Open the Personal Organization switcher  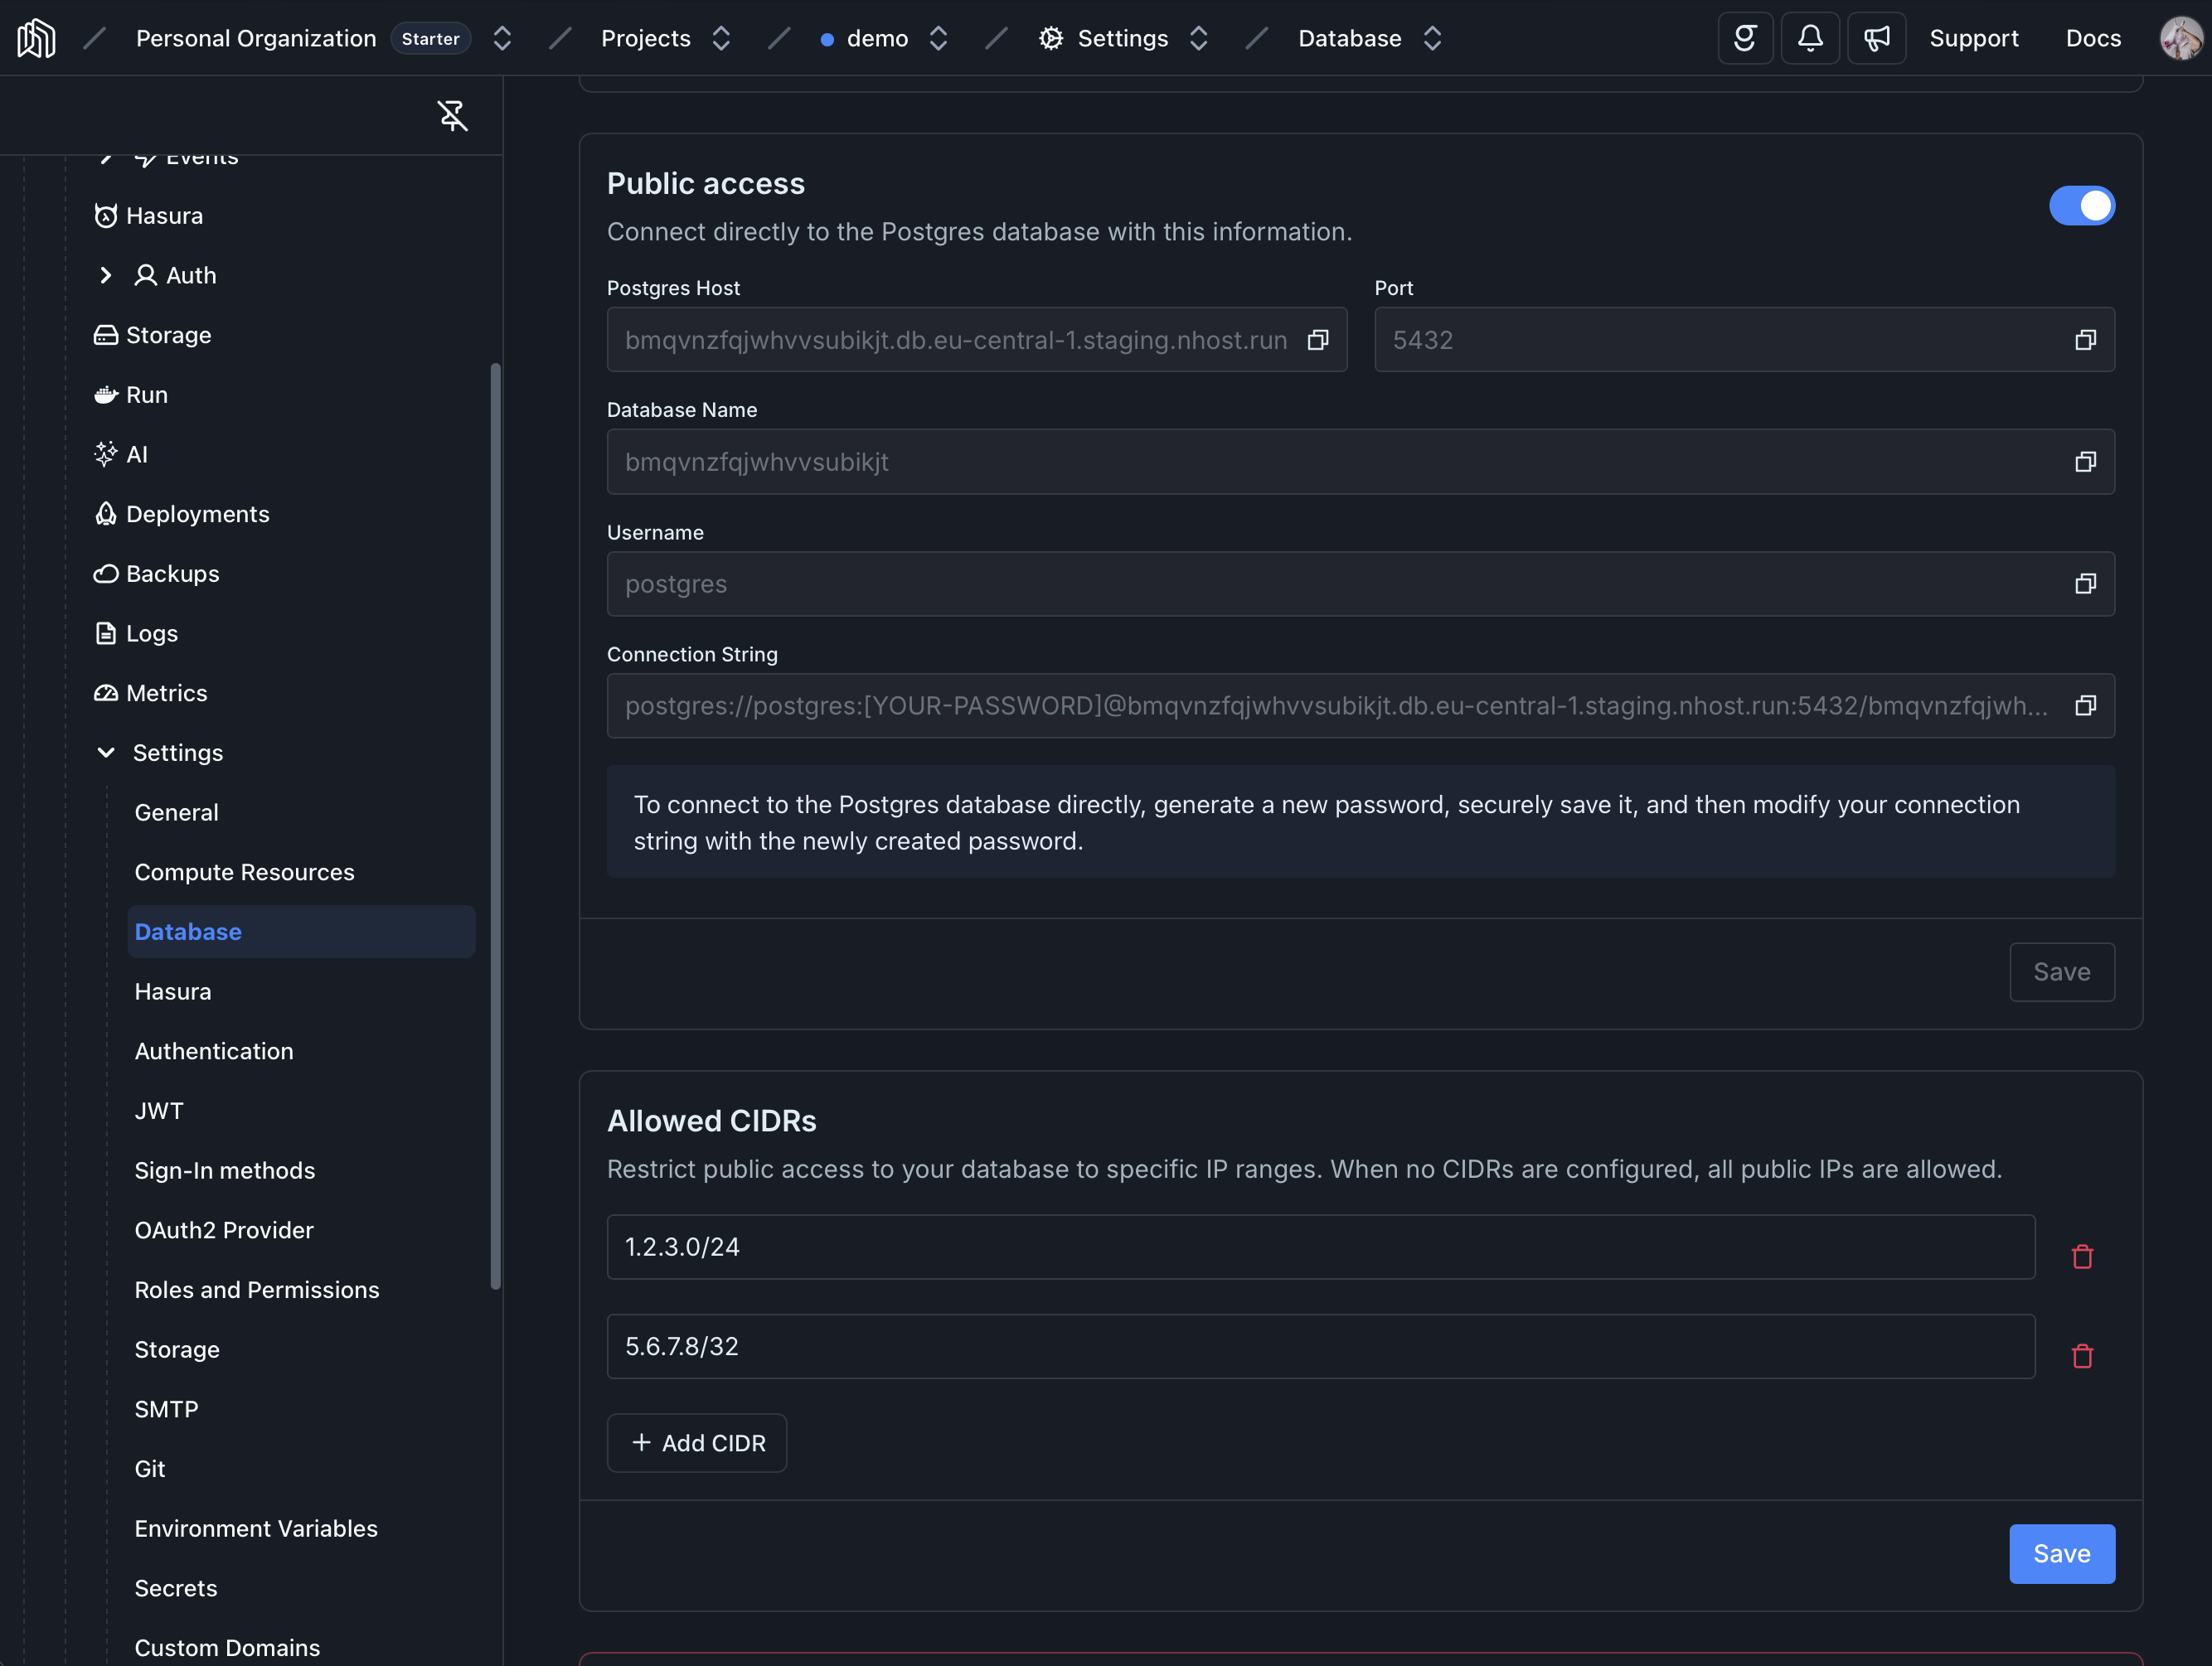coord(502,39)
